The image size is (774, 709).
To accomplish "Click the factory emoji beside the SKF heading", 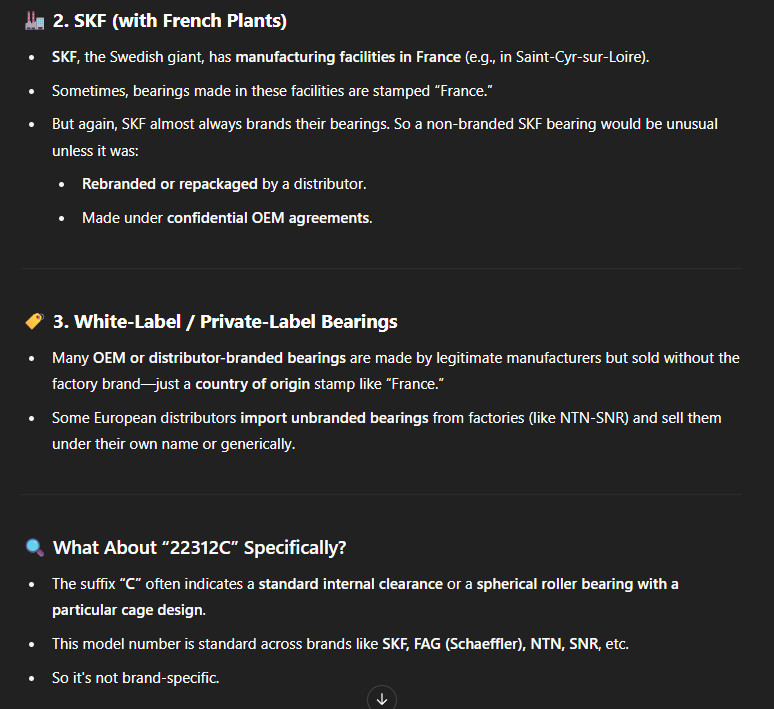I will [34, 19].
